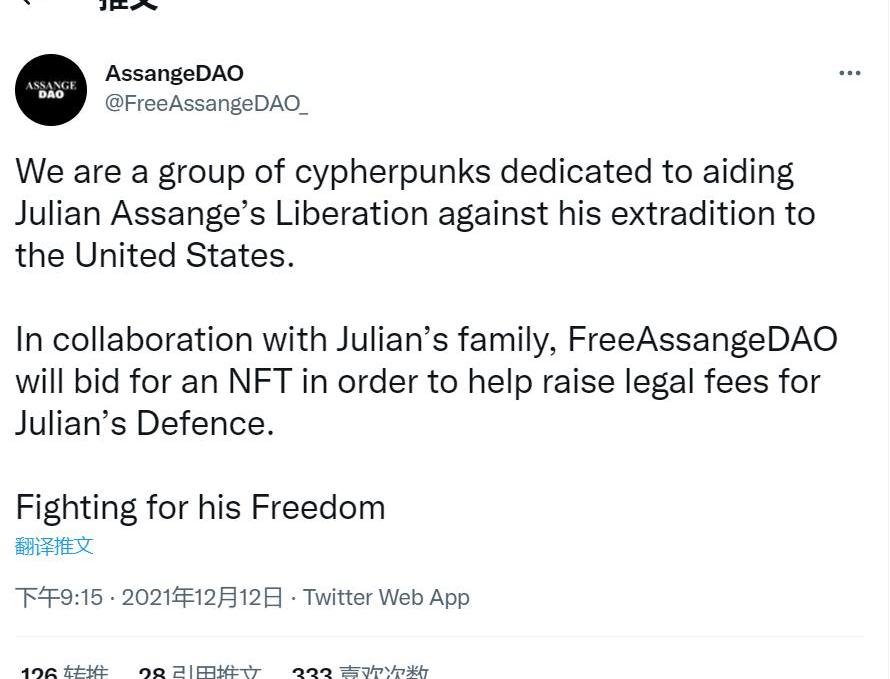View the 28 引用推文 quote tweets
This screenshot has height=679, width=890.
(200, 672)
